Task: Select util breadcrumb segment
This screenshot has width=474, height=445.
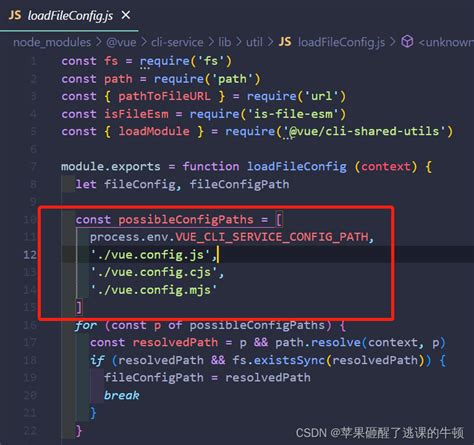Action: coord(254,42)
